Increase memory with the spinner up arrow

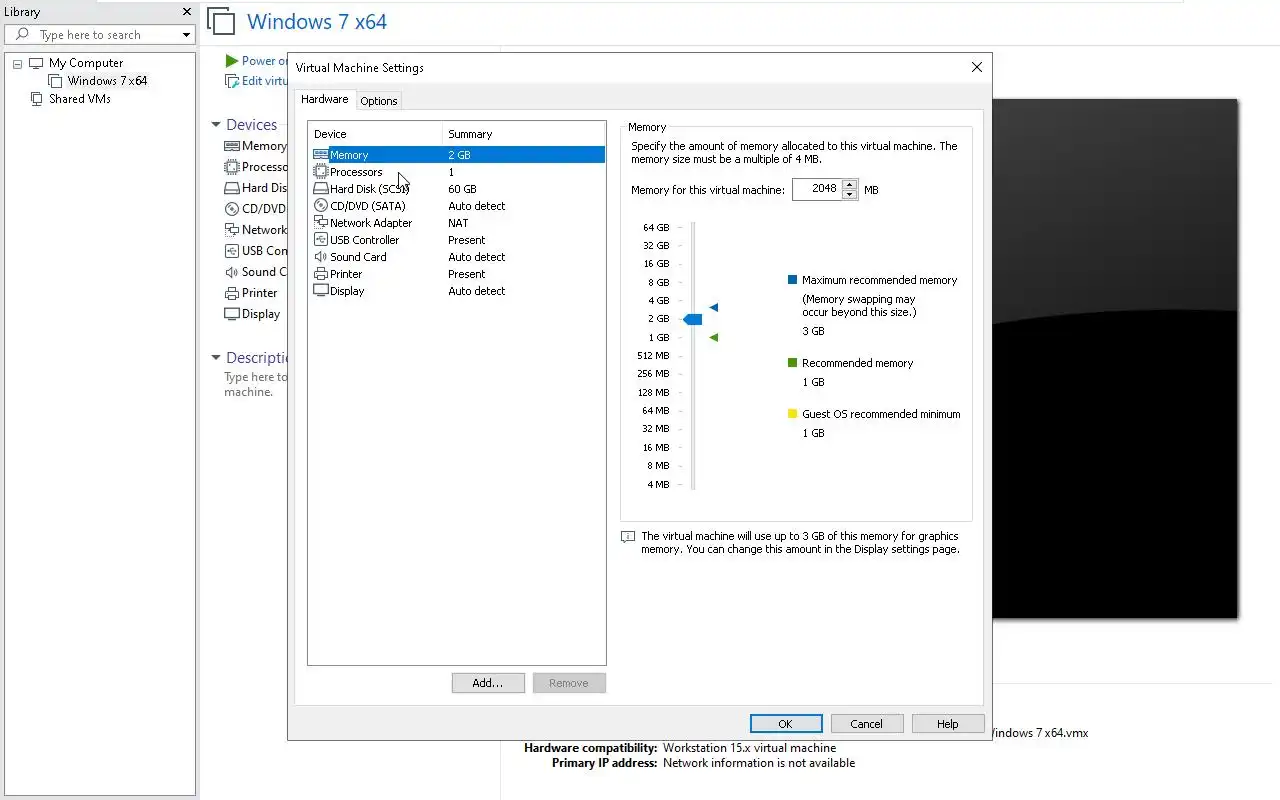tap(850, 184)
